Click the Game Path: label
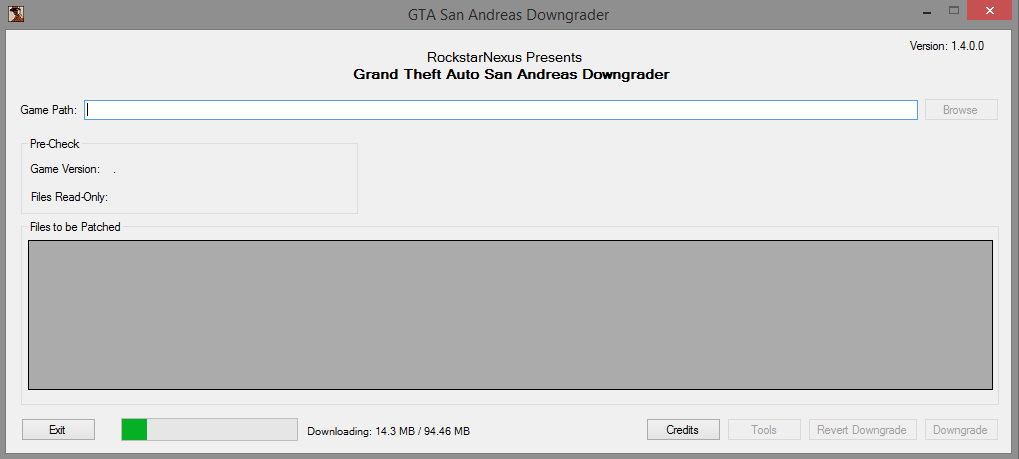Screen dimensions: 1019x459 tap(49, 110)
